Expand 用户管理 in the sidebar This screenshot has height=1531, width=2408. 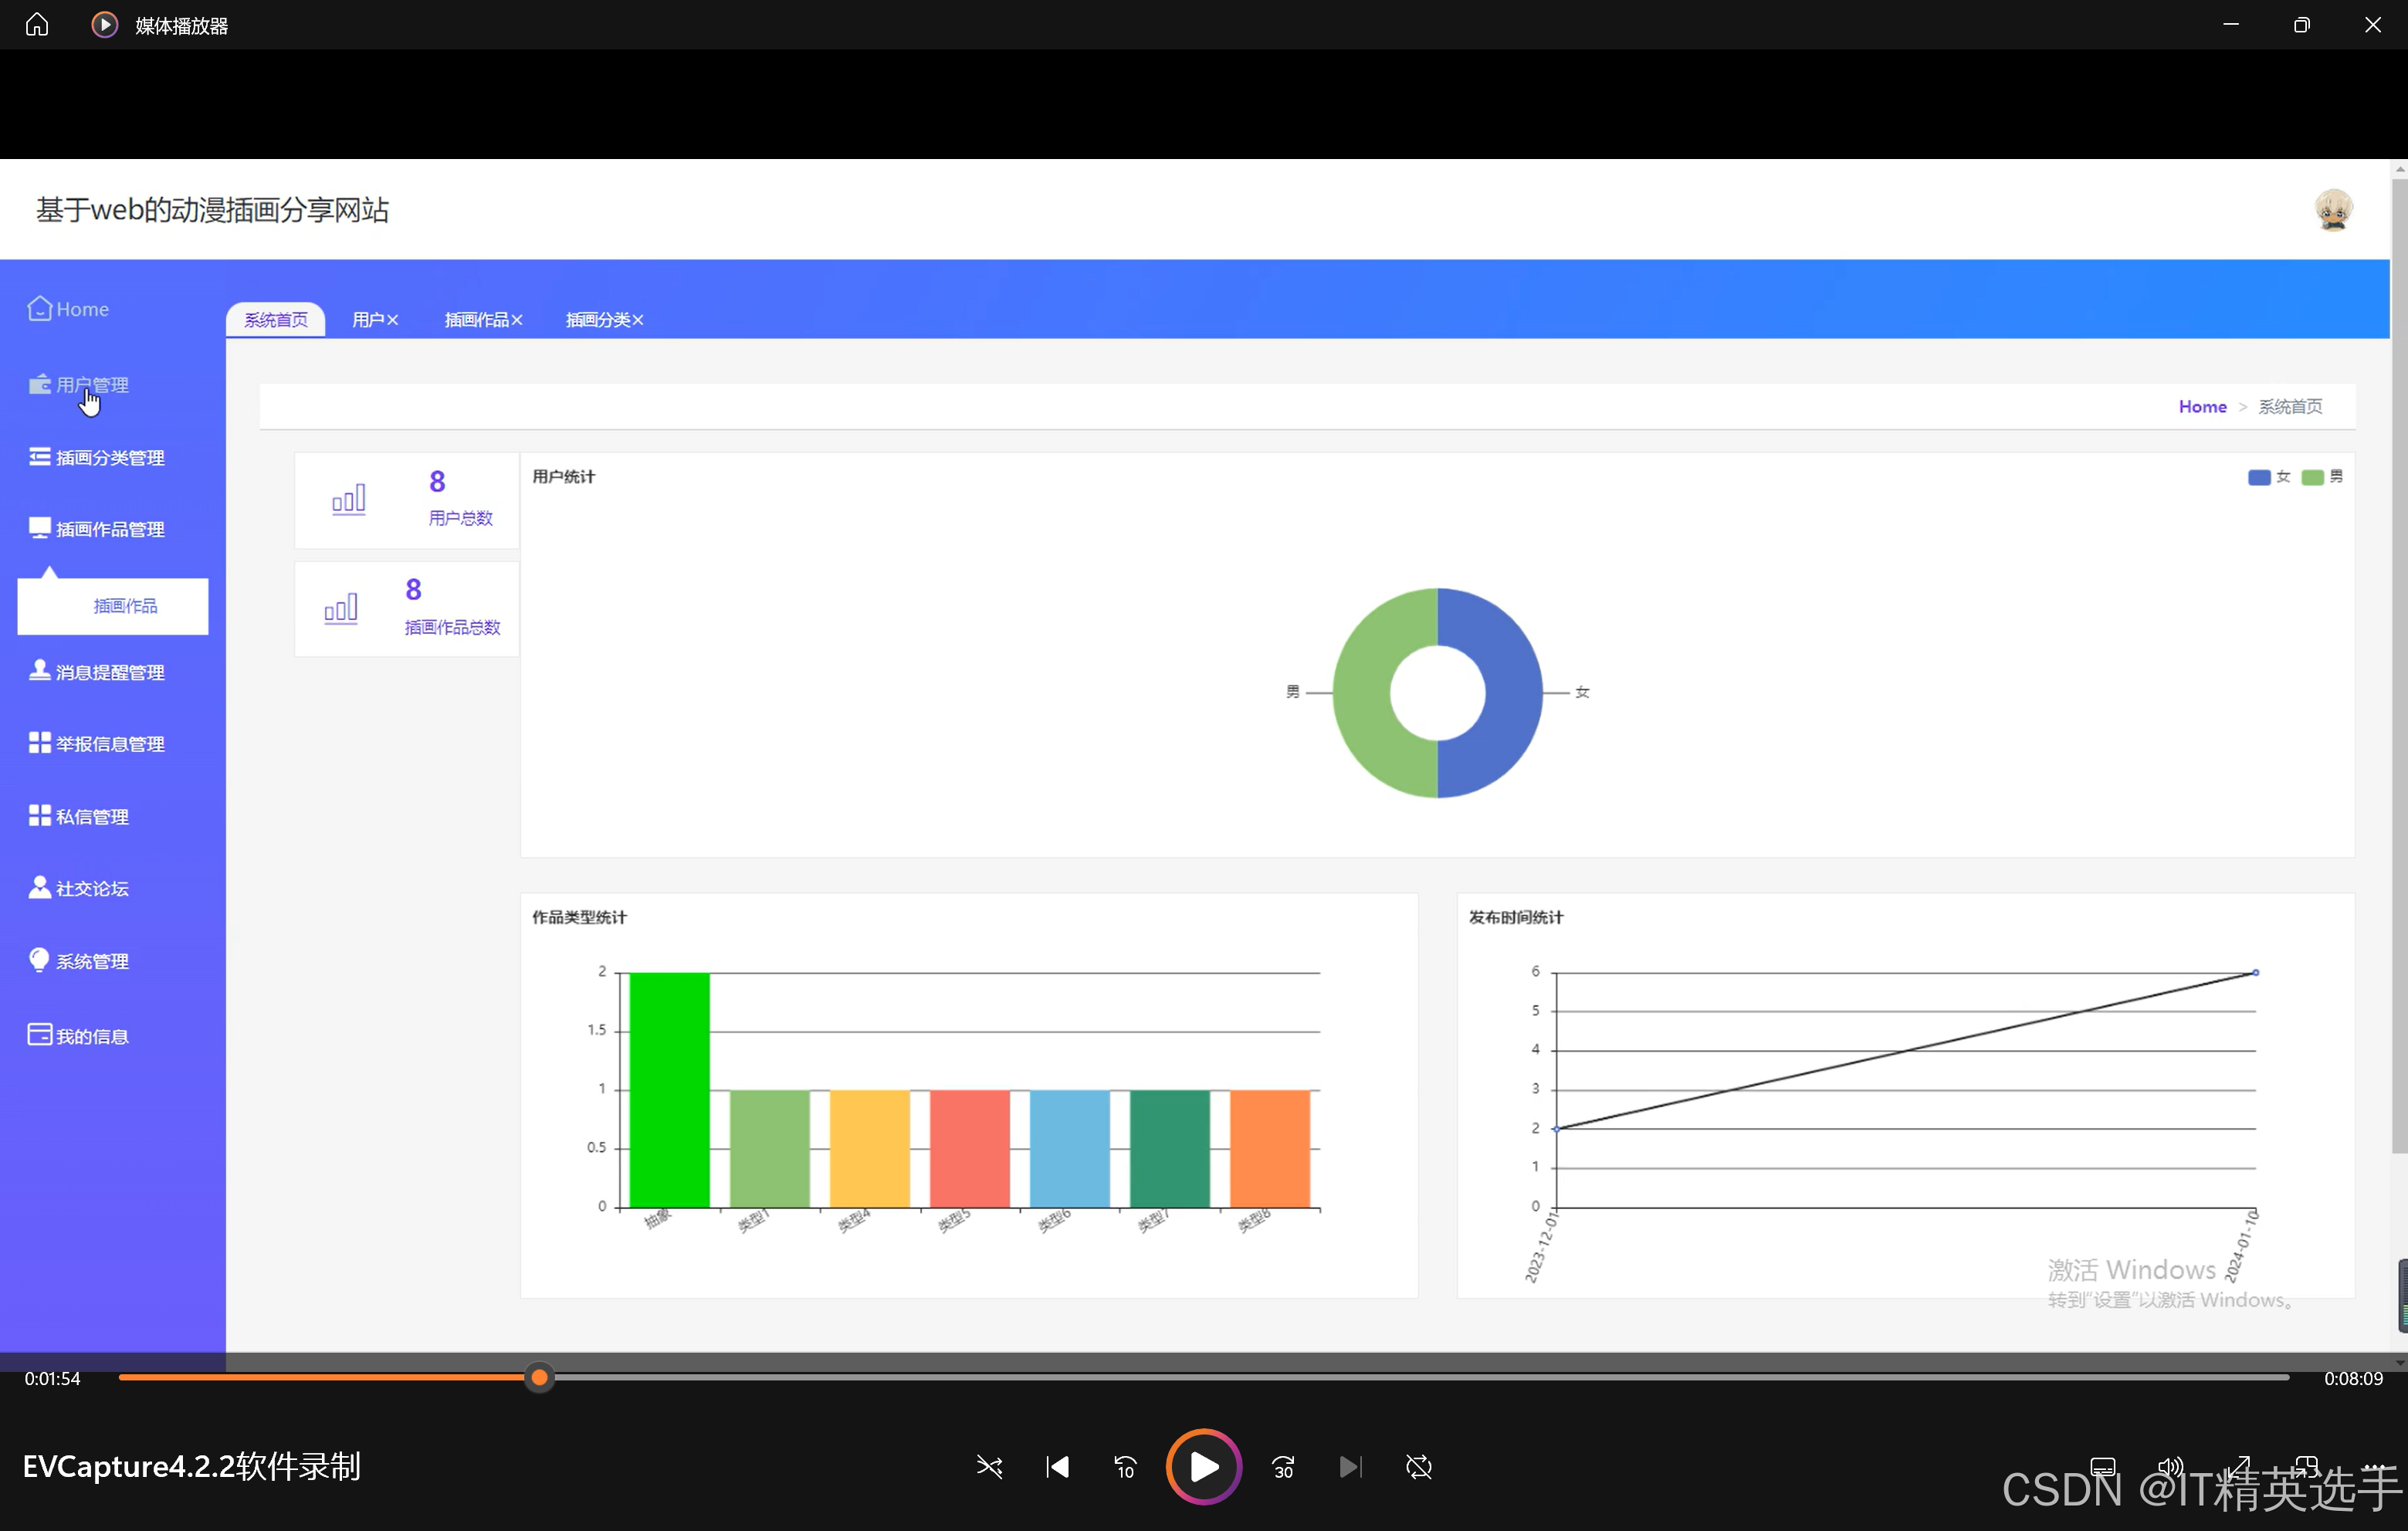79,385
